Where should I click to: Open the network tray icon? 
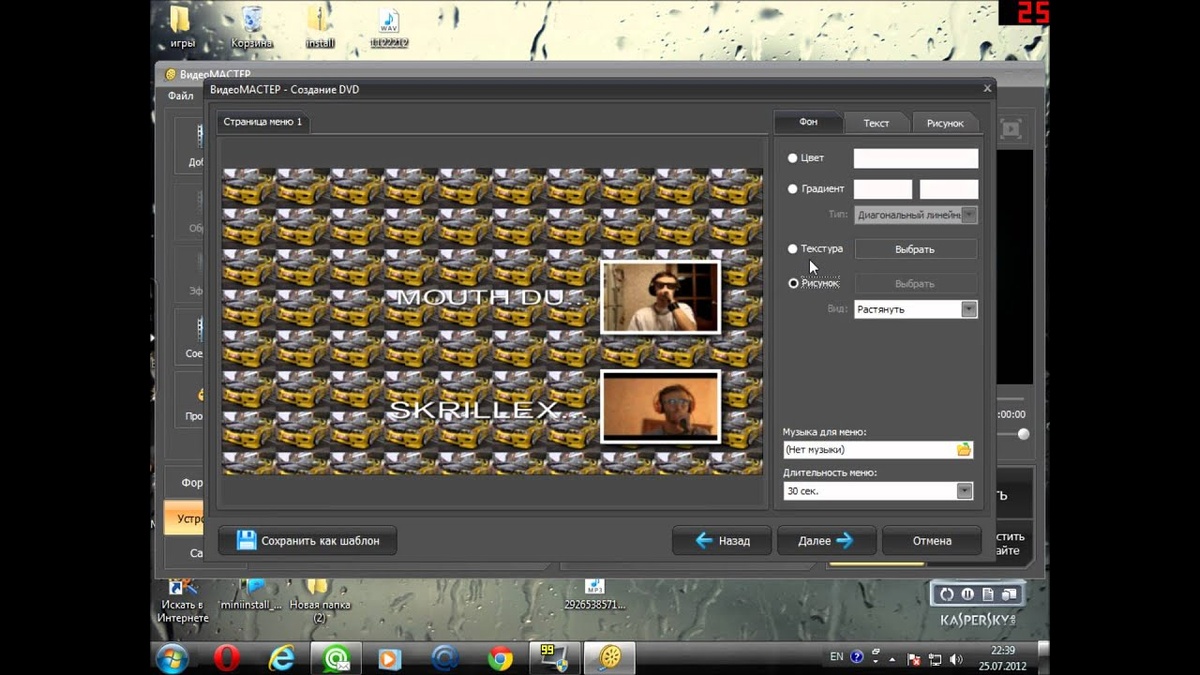coord(933,658)
